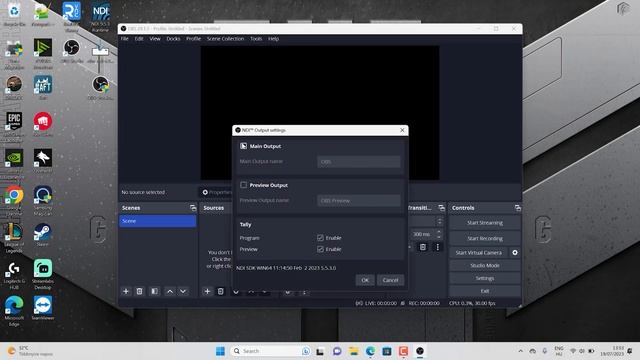
Task: Open Riot Client desktop icon
Action: (x=43, y=125)
